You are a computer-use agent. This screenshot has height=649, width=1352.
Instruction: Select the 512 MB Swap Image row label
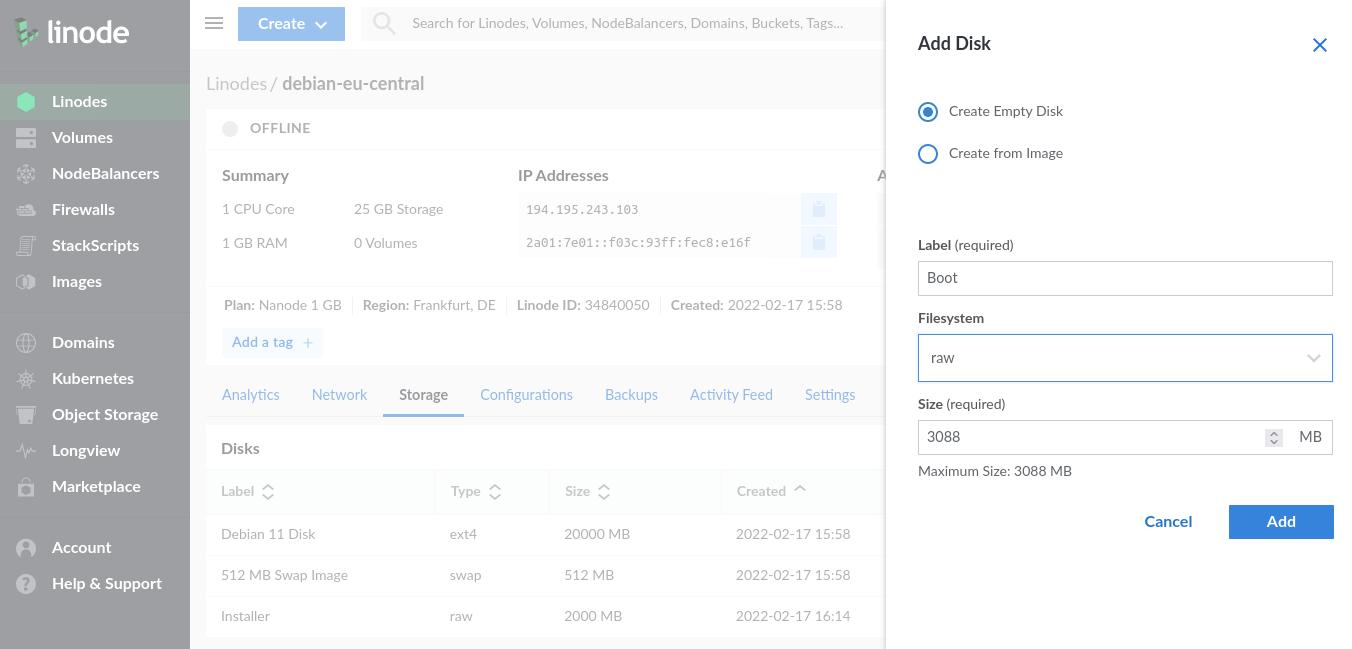pyautogui.click(x=284, y=576)
